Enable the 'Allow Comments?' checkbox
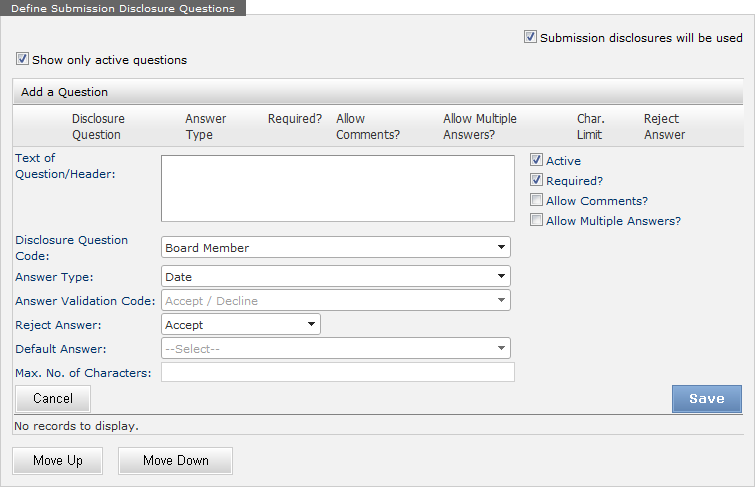The height and width of the screenshot is (487, 755). [537, 201]
